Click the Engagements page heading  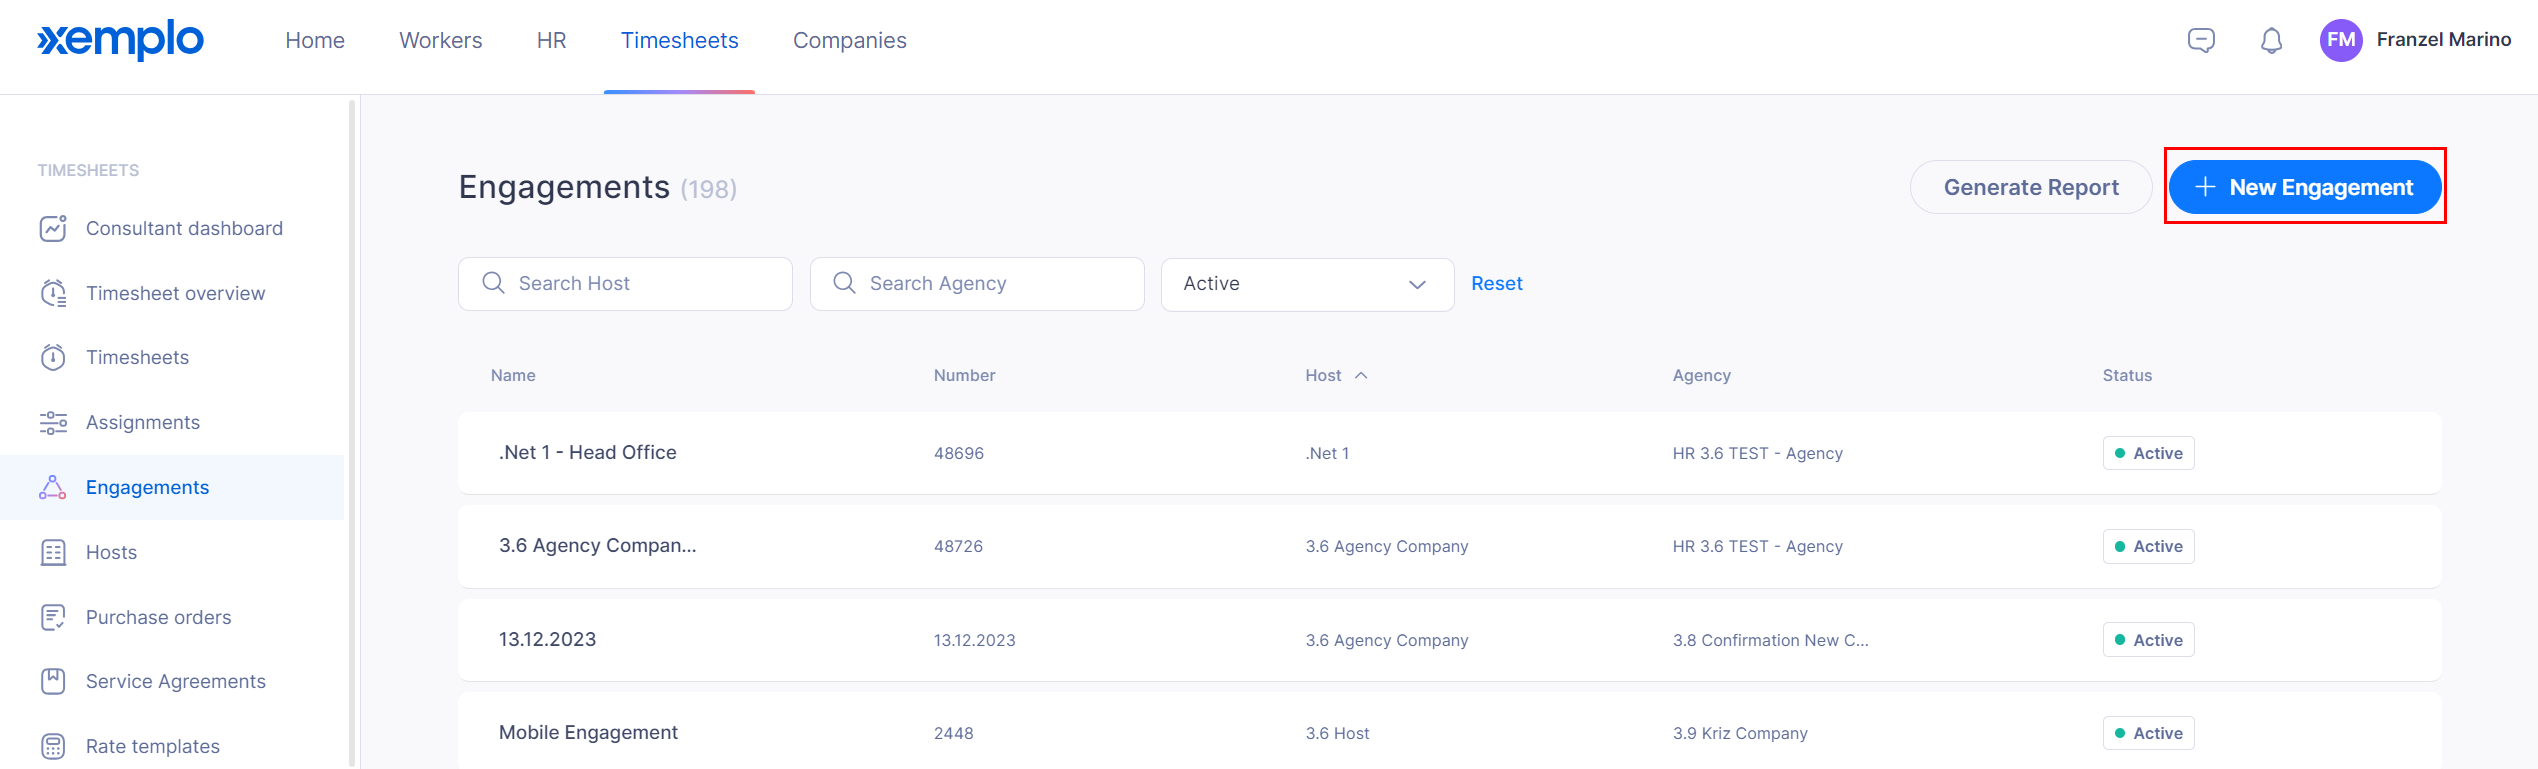pyautogui.click(x=564, y=187)
